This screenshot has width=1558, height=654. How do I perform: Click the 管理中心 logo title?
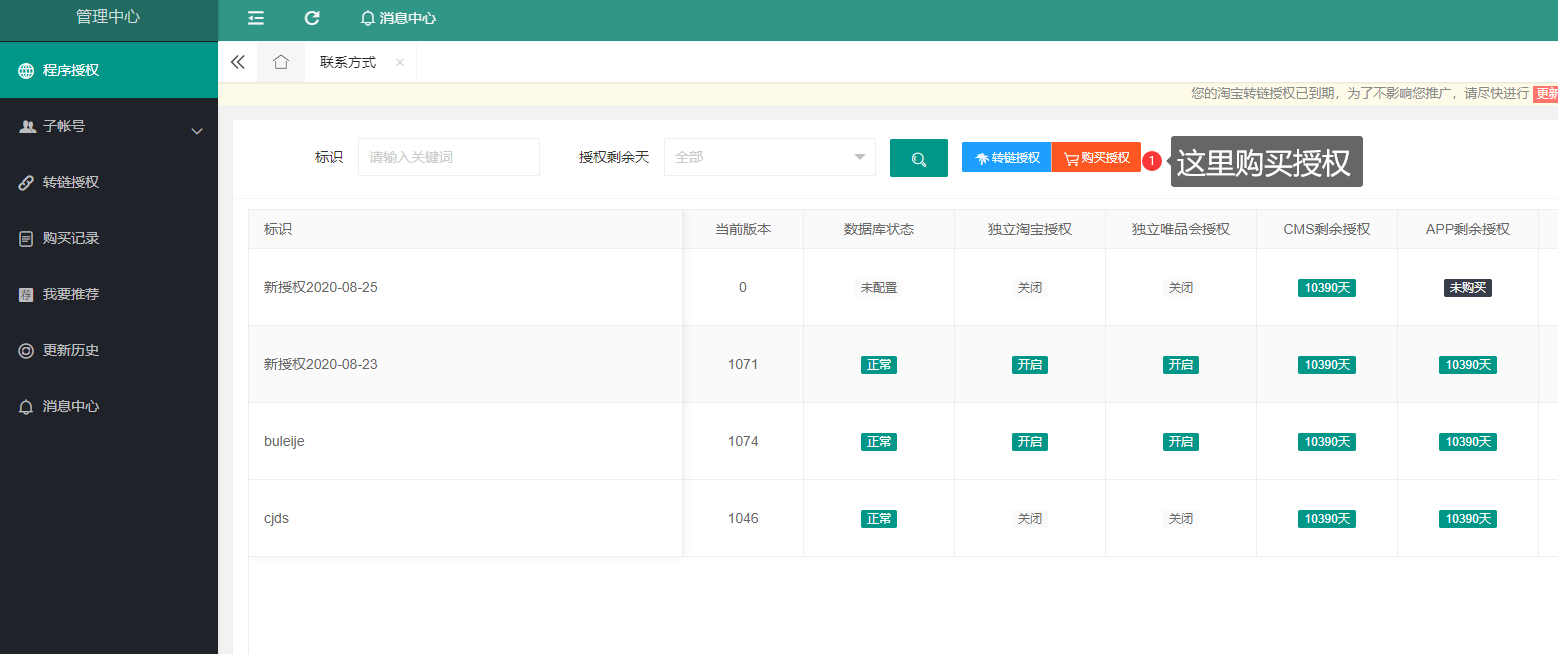point(108,17)
